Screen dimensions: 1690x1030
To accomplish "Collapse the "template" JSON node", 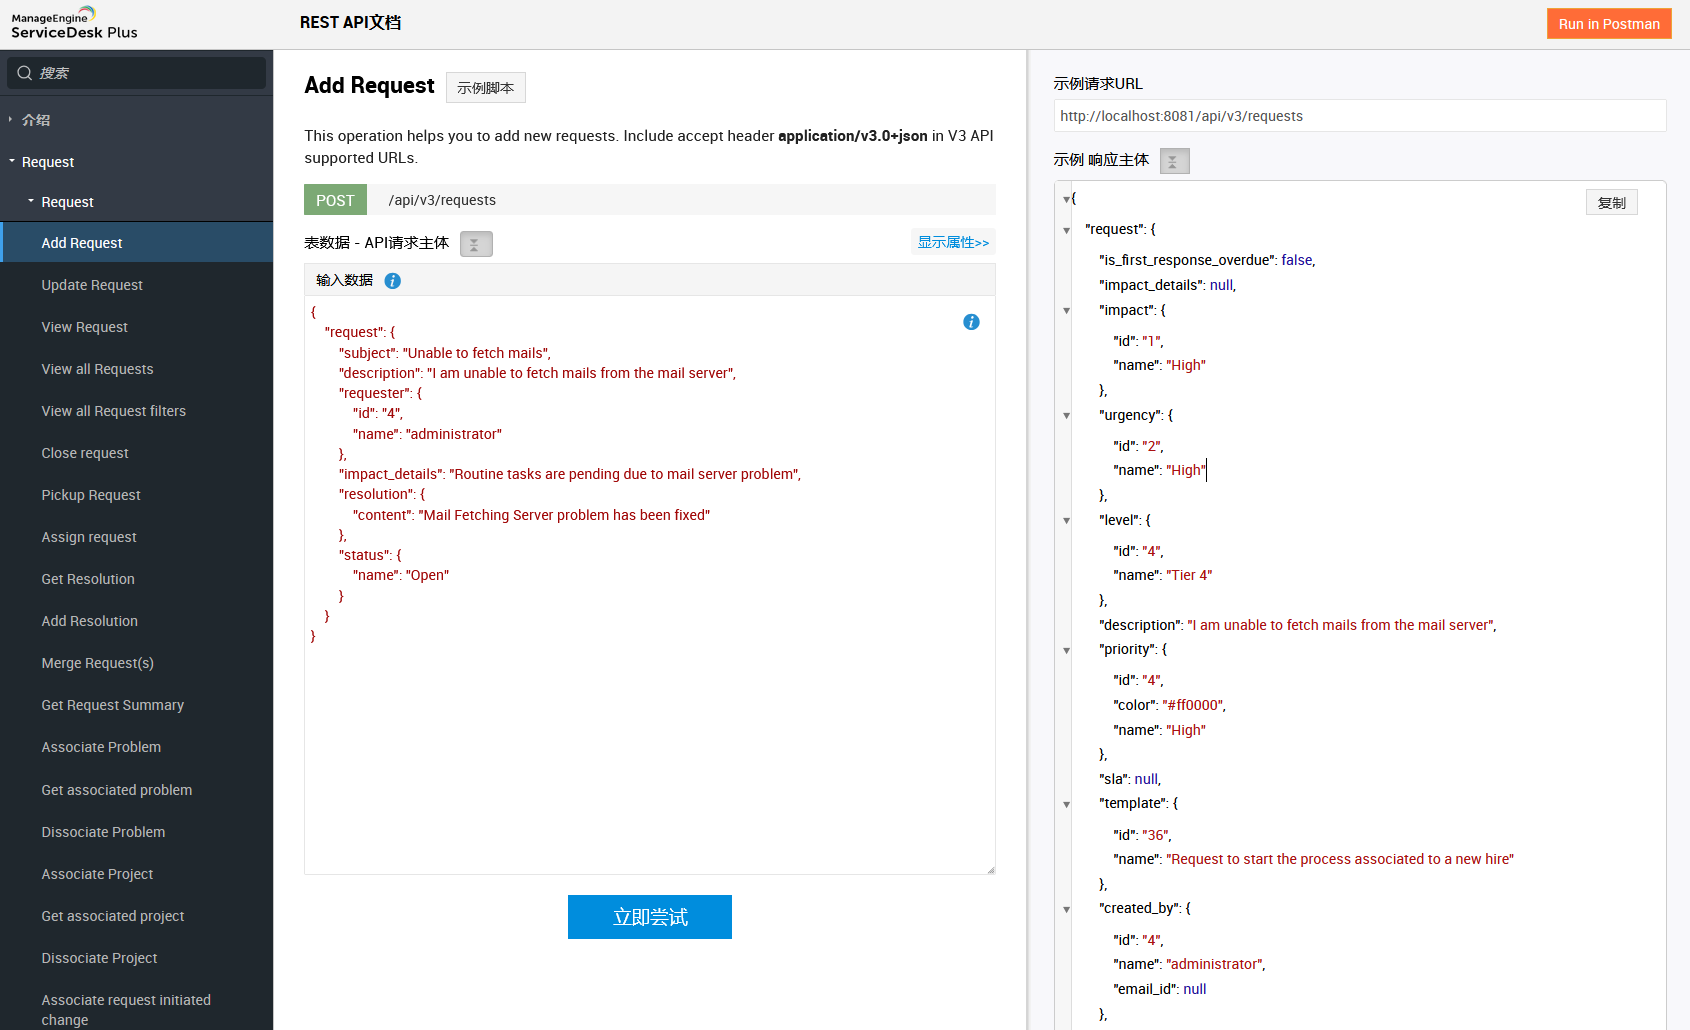I will (x=1066, y=804).
